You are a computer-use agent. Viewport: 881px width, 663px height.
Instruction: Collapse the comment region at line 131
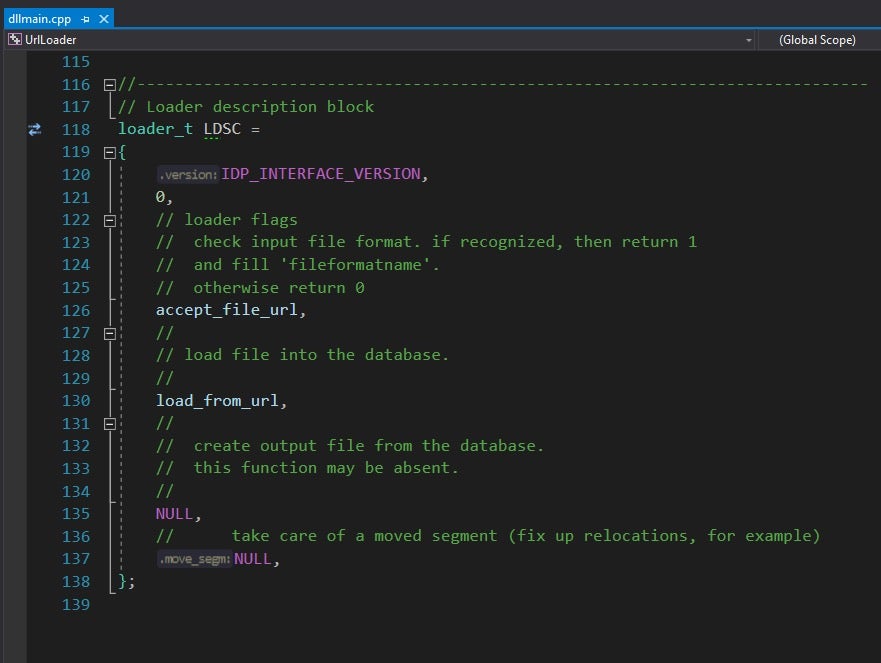pyautogui.click(x=110, y=424)
